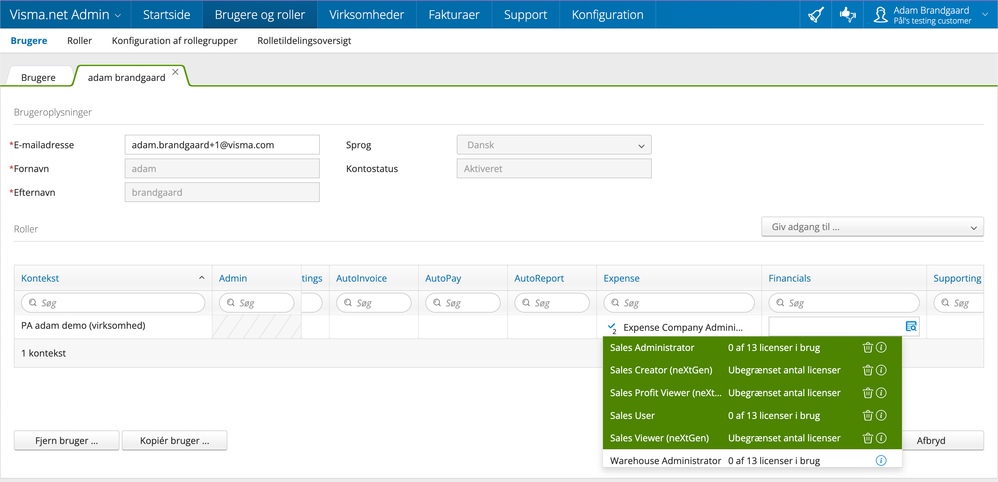
Task: Click the Efternavn field showing brandgaard
Action: (222, 192)
